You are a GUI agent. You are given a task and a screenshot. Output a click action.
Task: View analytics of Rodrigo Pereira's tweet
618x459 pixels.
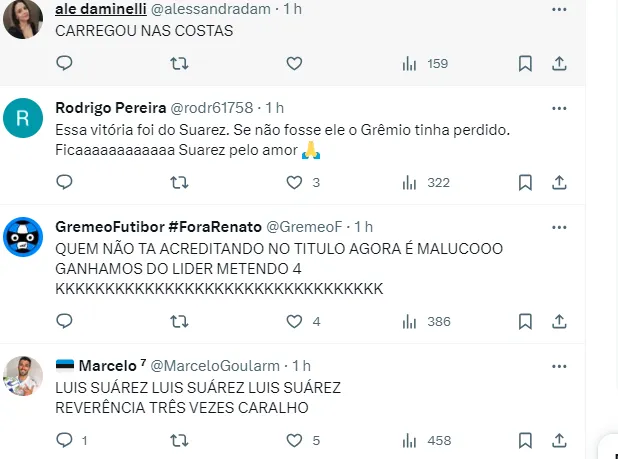[408, 183]
